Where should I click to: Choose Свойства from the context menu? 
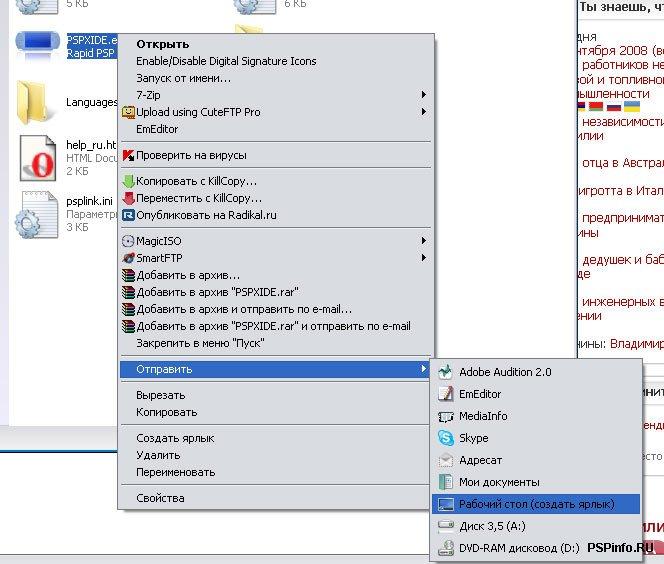pyautogui.click(x=160, y=498)
